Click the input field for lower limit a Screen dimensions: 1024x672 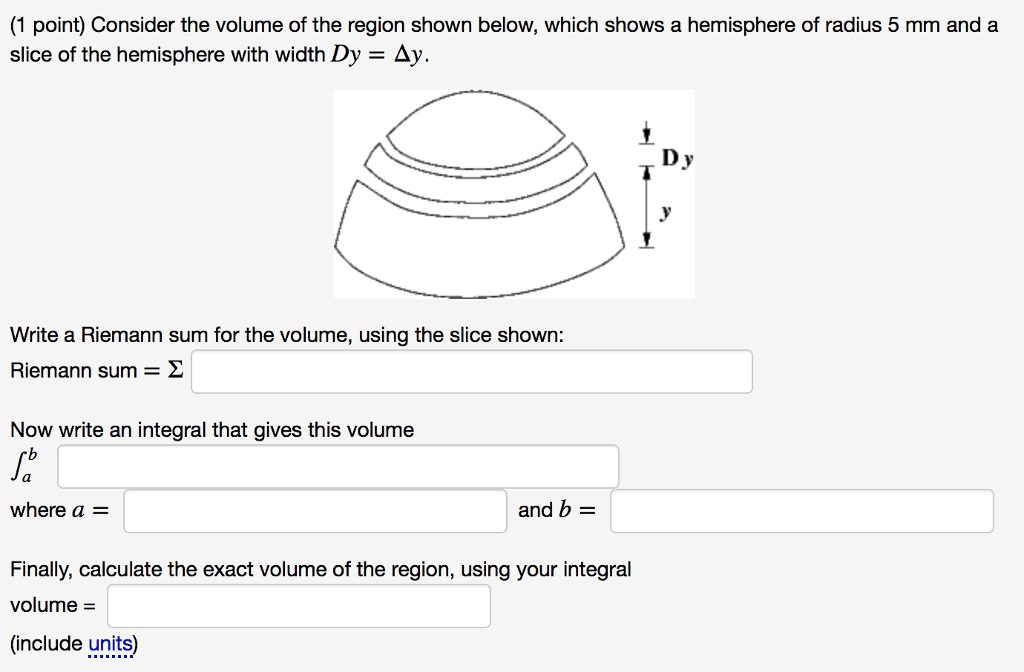coord(315,510)
